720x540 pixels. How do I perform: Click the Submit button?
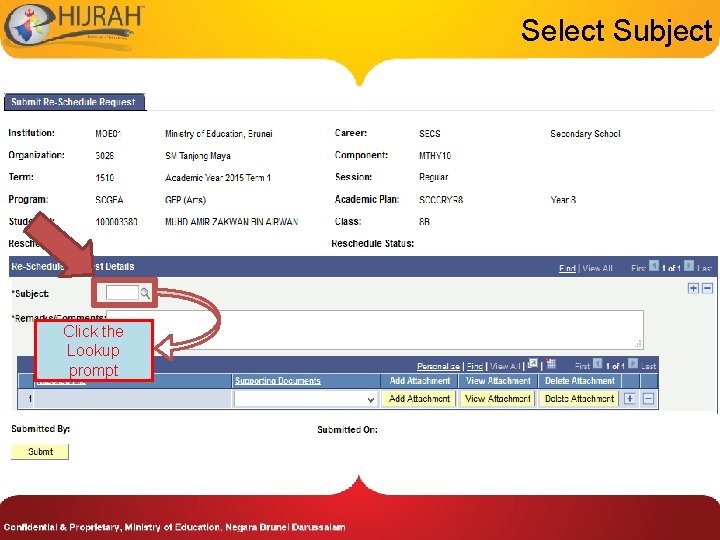coord(40,451)
